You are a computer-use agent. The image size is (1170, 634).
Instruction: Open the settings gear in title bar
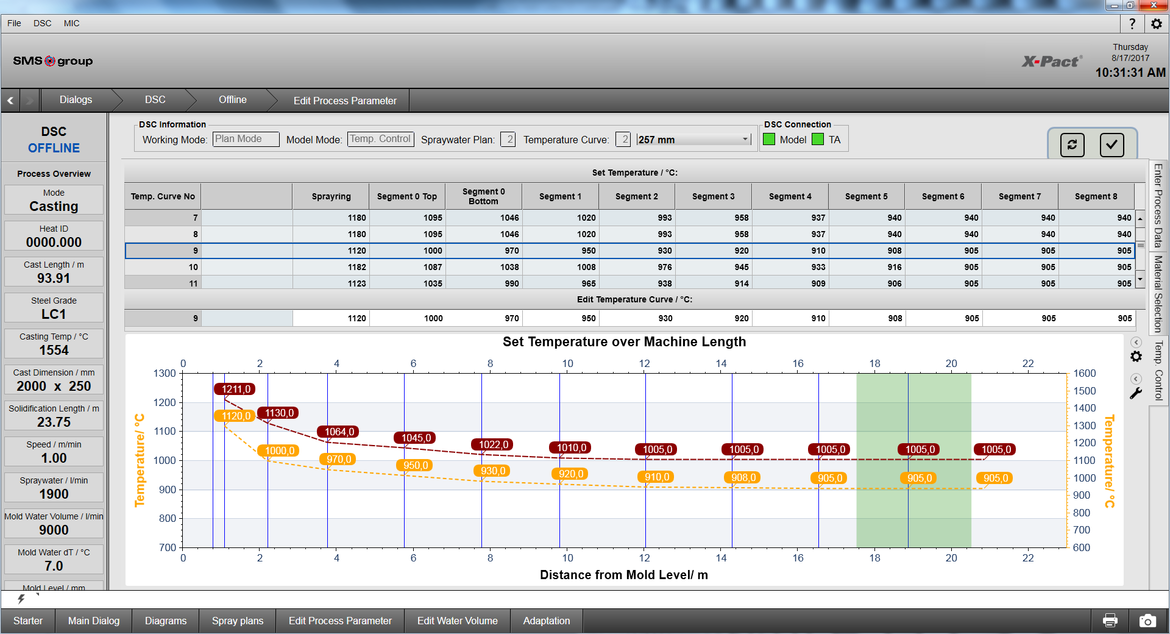click(1156, 23)
